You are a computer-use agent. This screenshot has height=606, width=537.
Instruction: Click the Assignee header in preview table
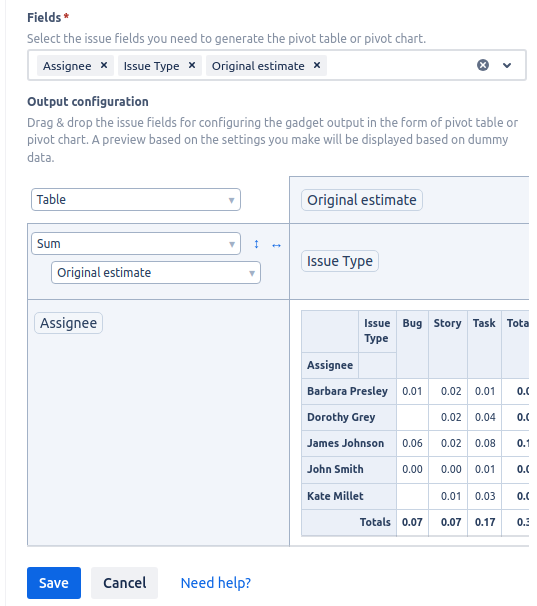(330, 365)
